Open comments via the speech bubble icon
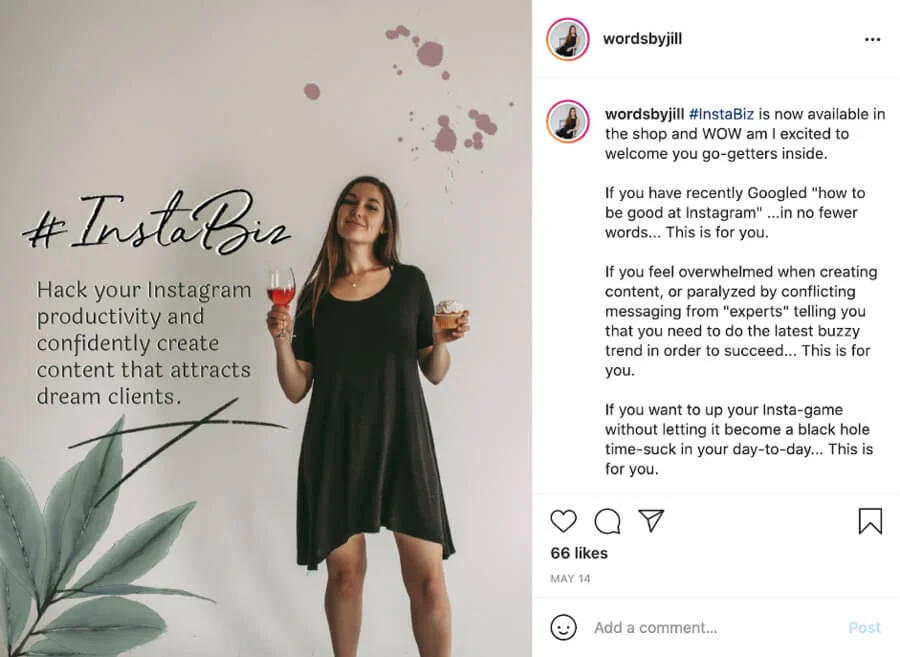The image size is (900, 657). click(607, 521)
